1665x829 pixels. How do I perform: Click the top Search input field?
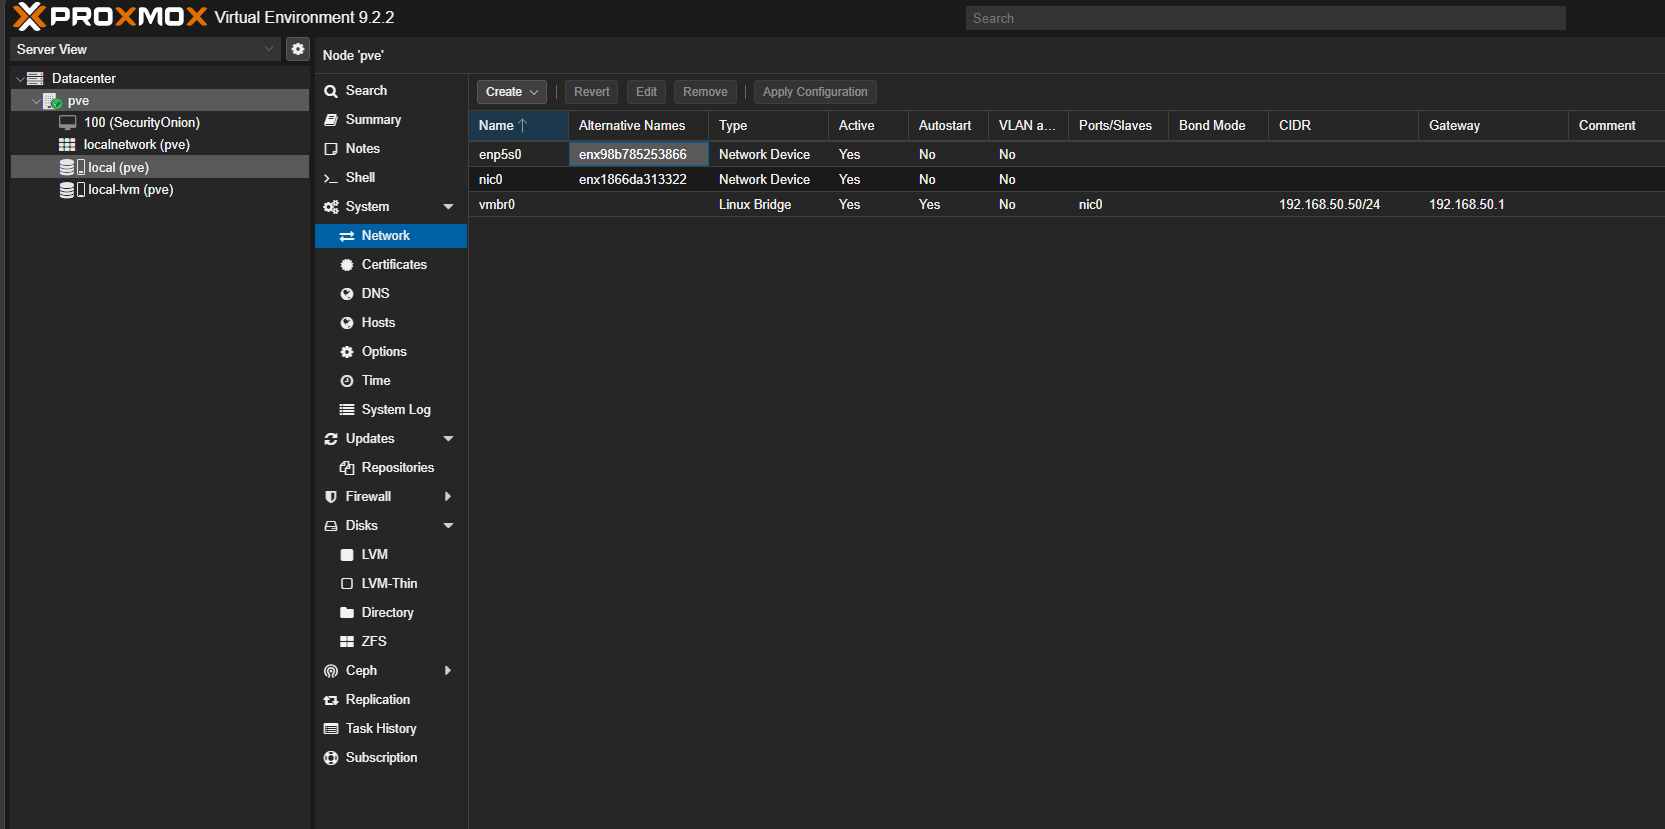click(x=1266, y=18)
